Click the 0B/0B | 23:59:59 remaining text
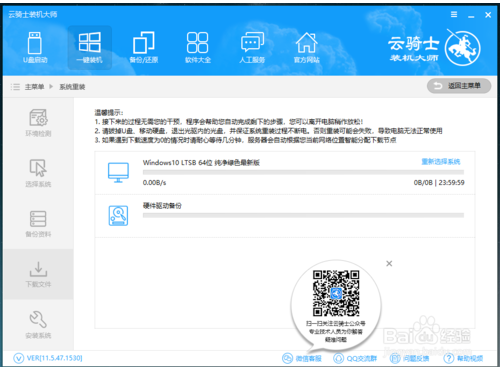The width and height of the screenshot is (500, 367). (x=439, y=183)
